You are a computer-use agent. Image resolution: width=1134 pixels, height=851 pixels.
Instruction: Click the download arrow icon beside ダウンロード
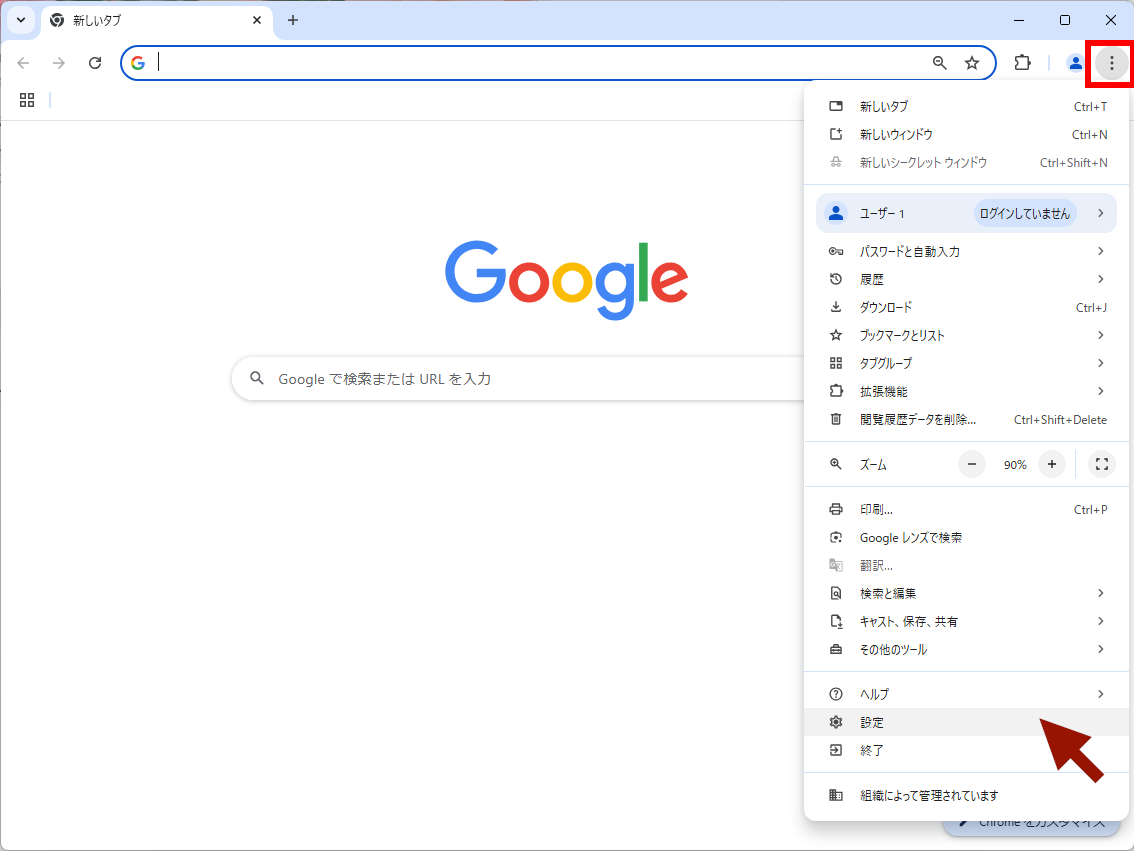point(836,307)
